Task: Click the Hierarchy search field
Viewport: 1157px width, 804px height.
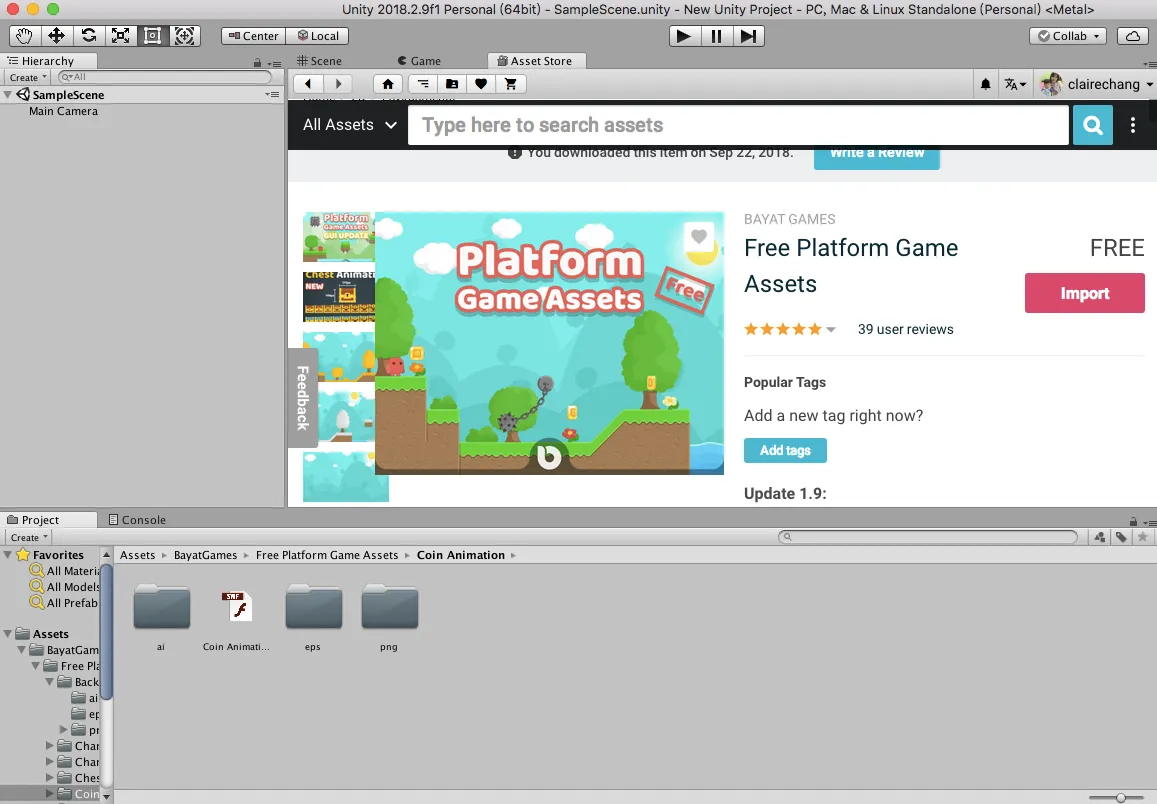Action: pyautogui.click(x=165, y=77)
